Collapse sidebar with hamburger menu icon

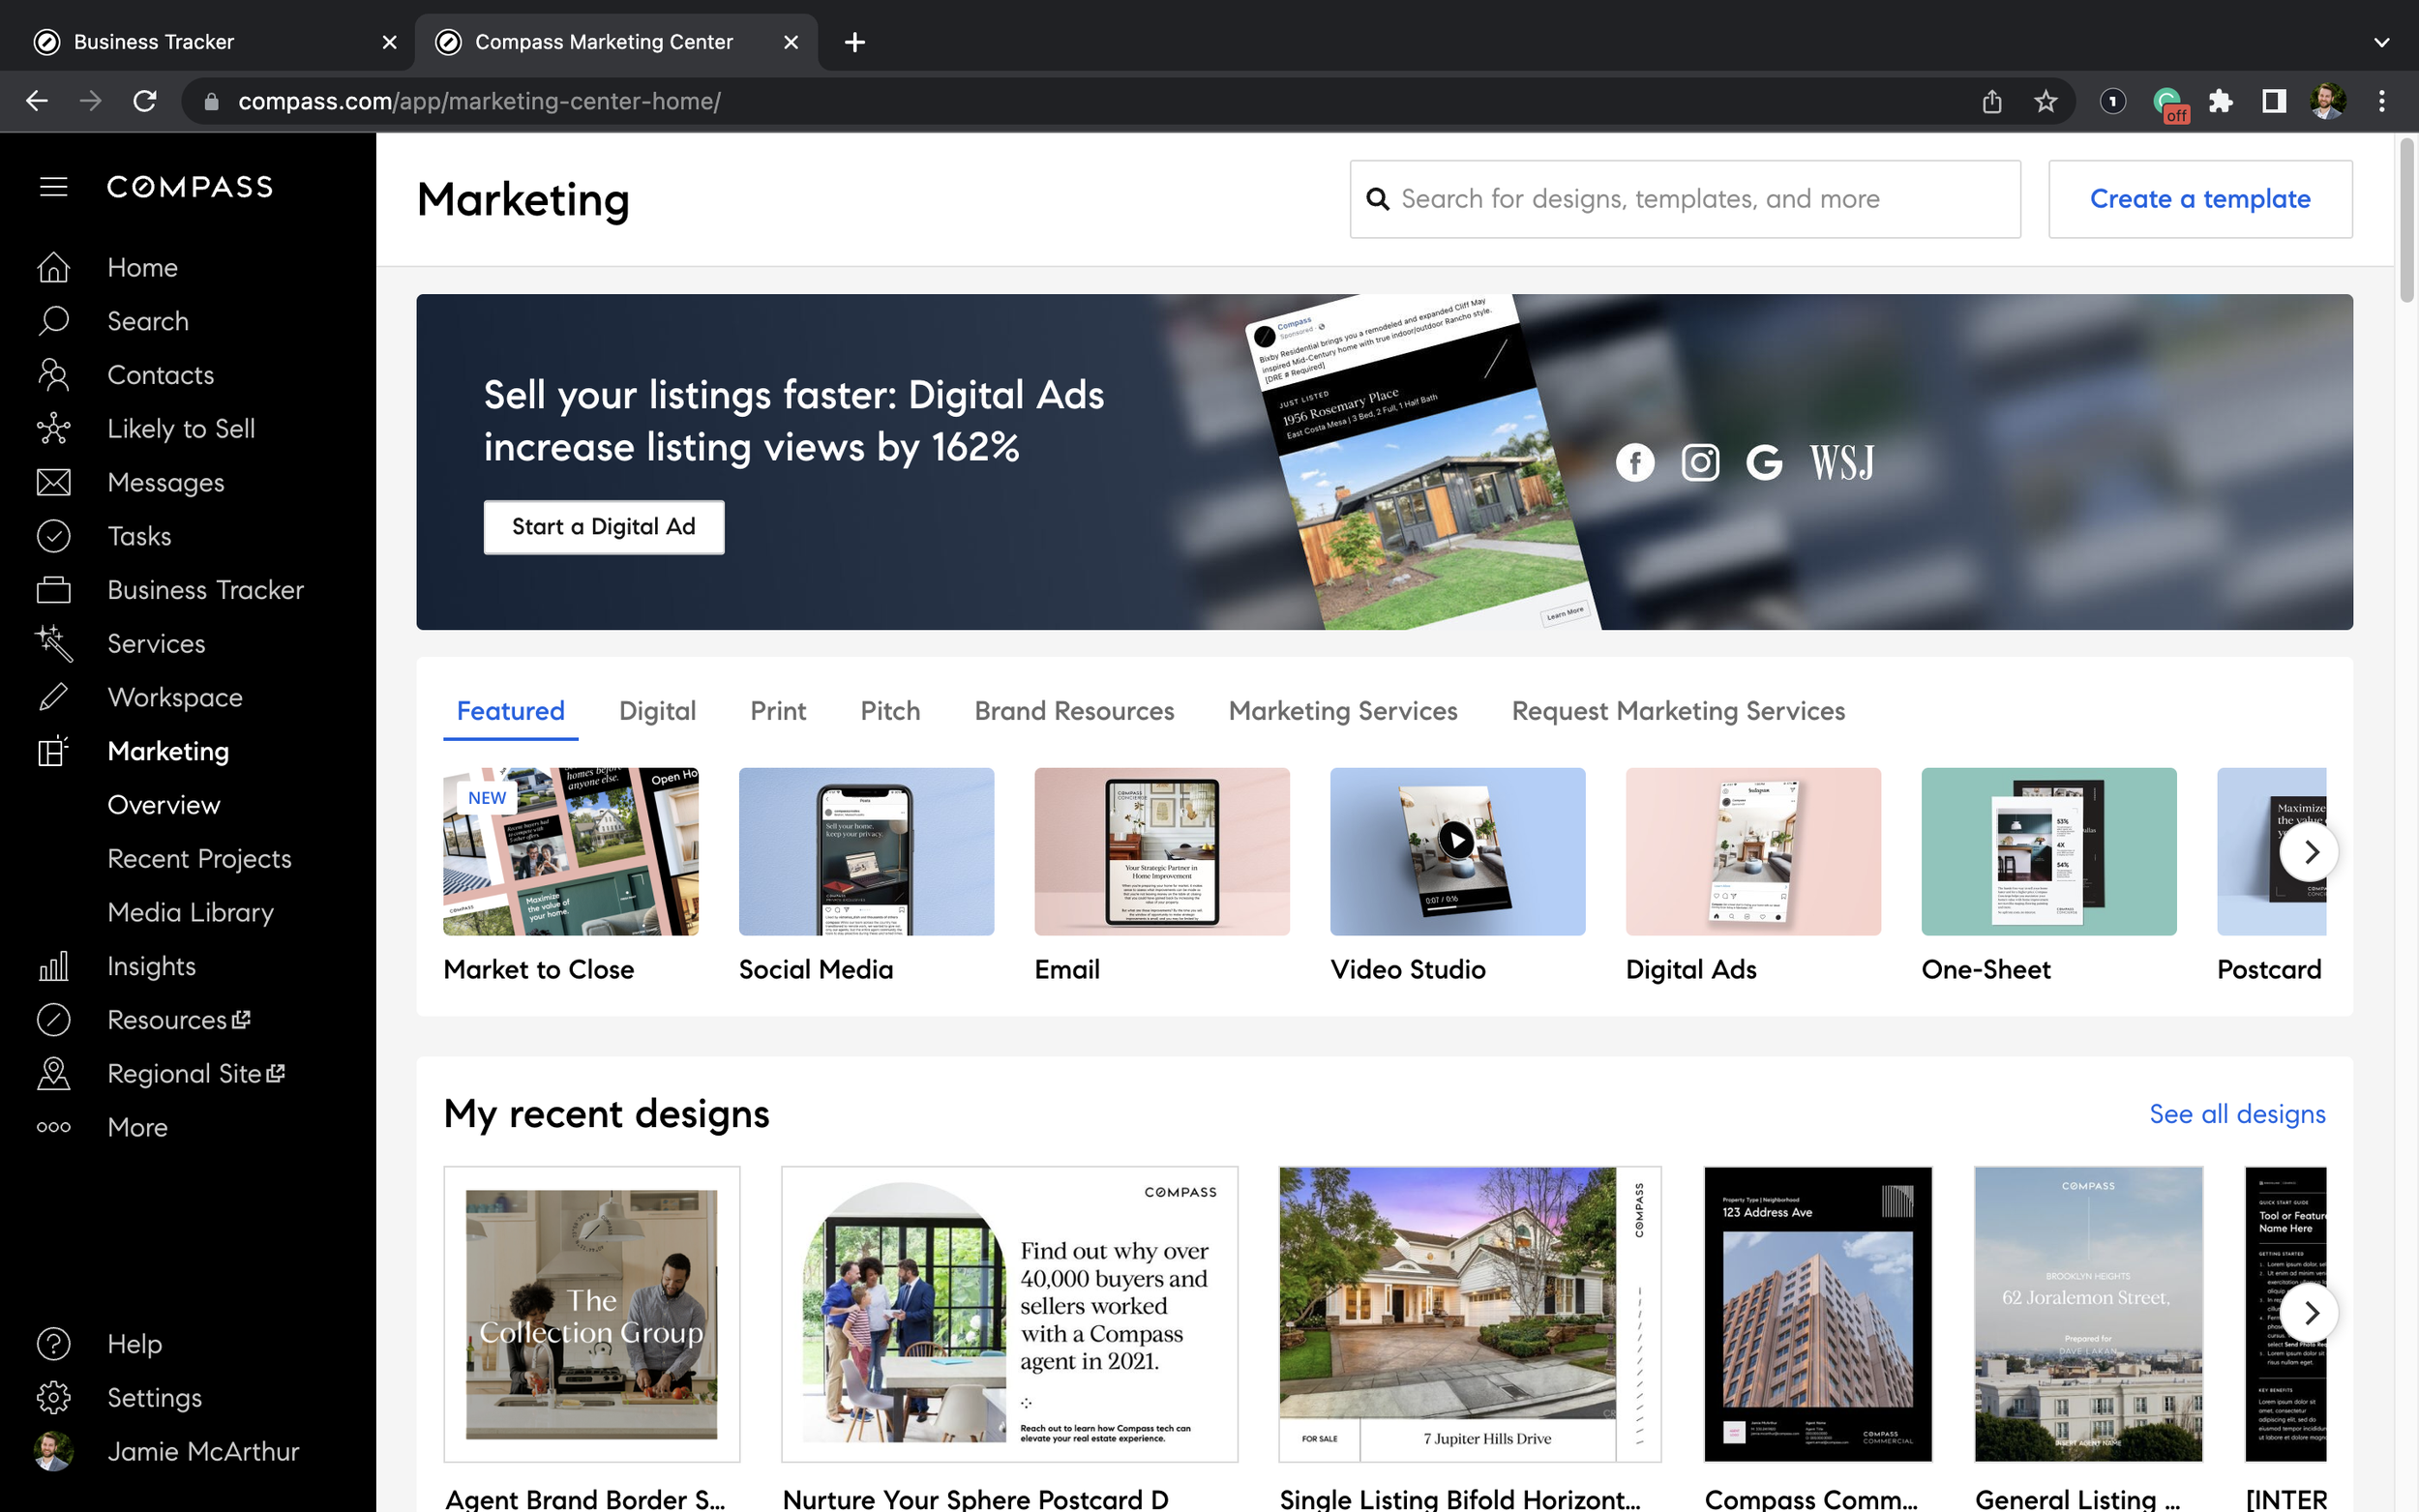53,187
